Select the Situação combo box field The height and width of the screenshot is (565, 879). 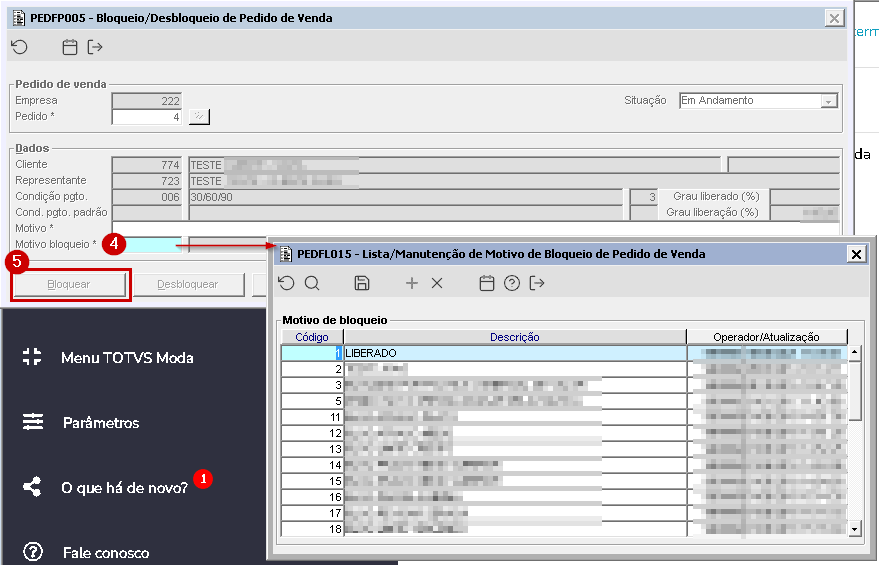pyautogui.click(x=758, y=100)
